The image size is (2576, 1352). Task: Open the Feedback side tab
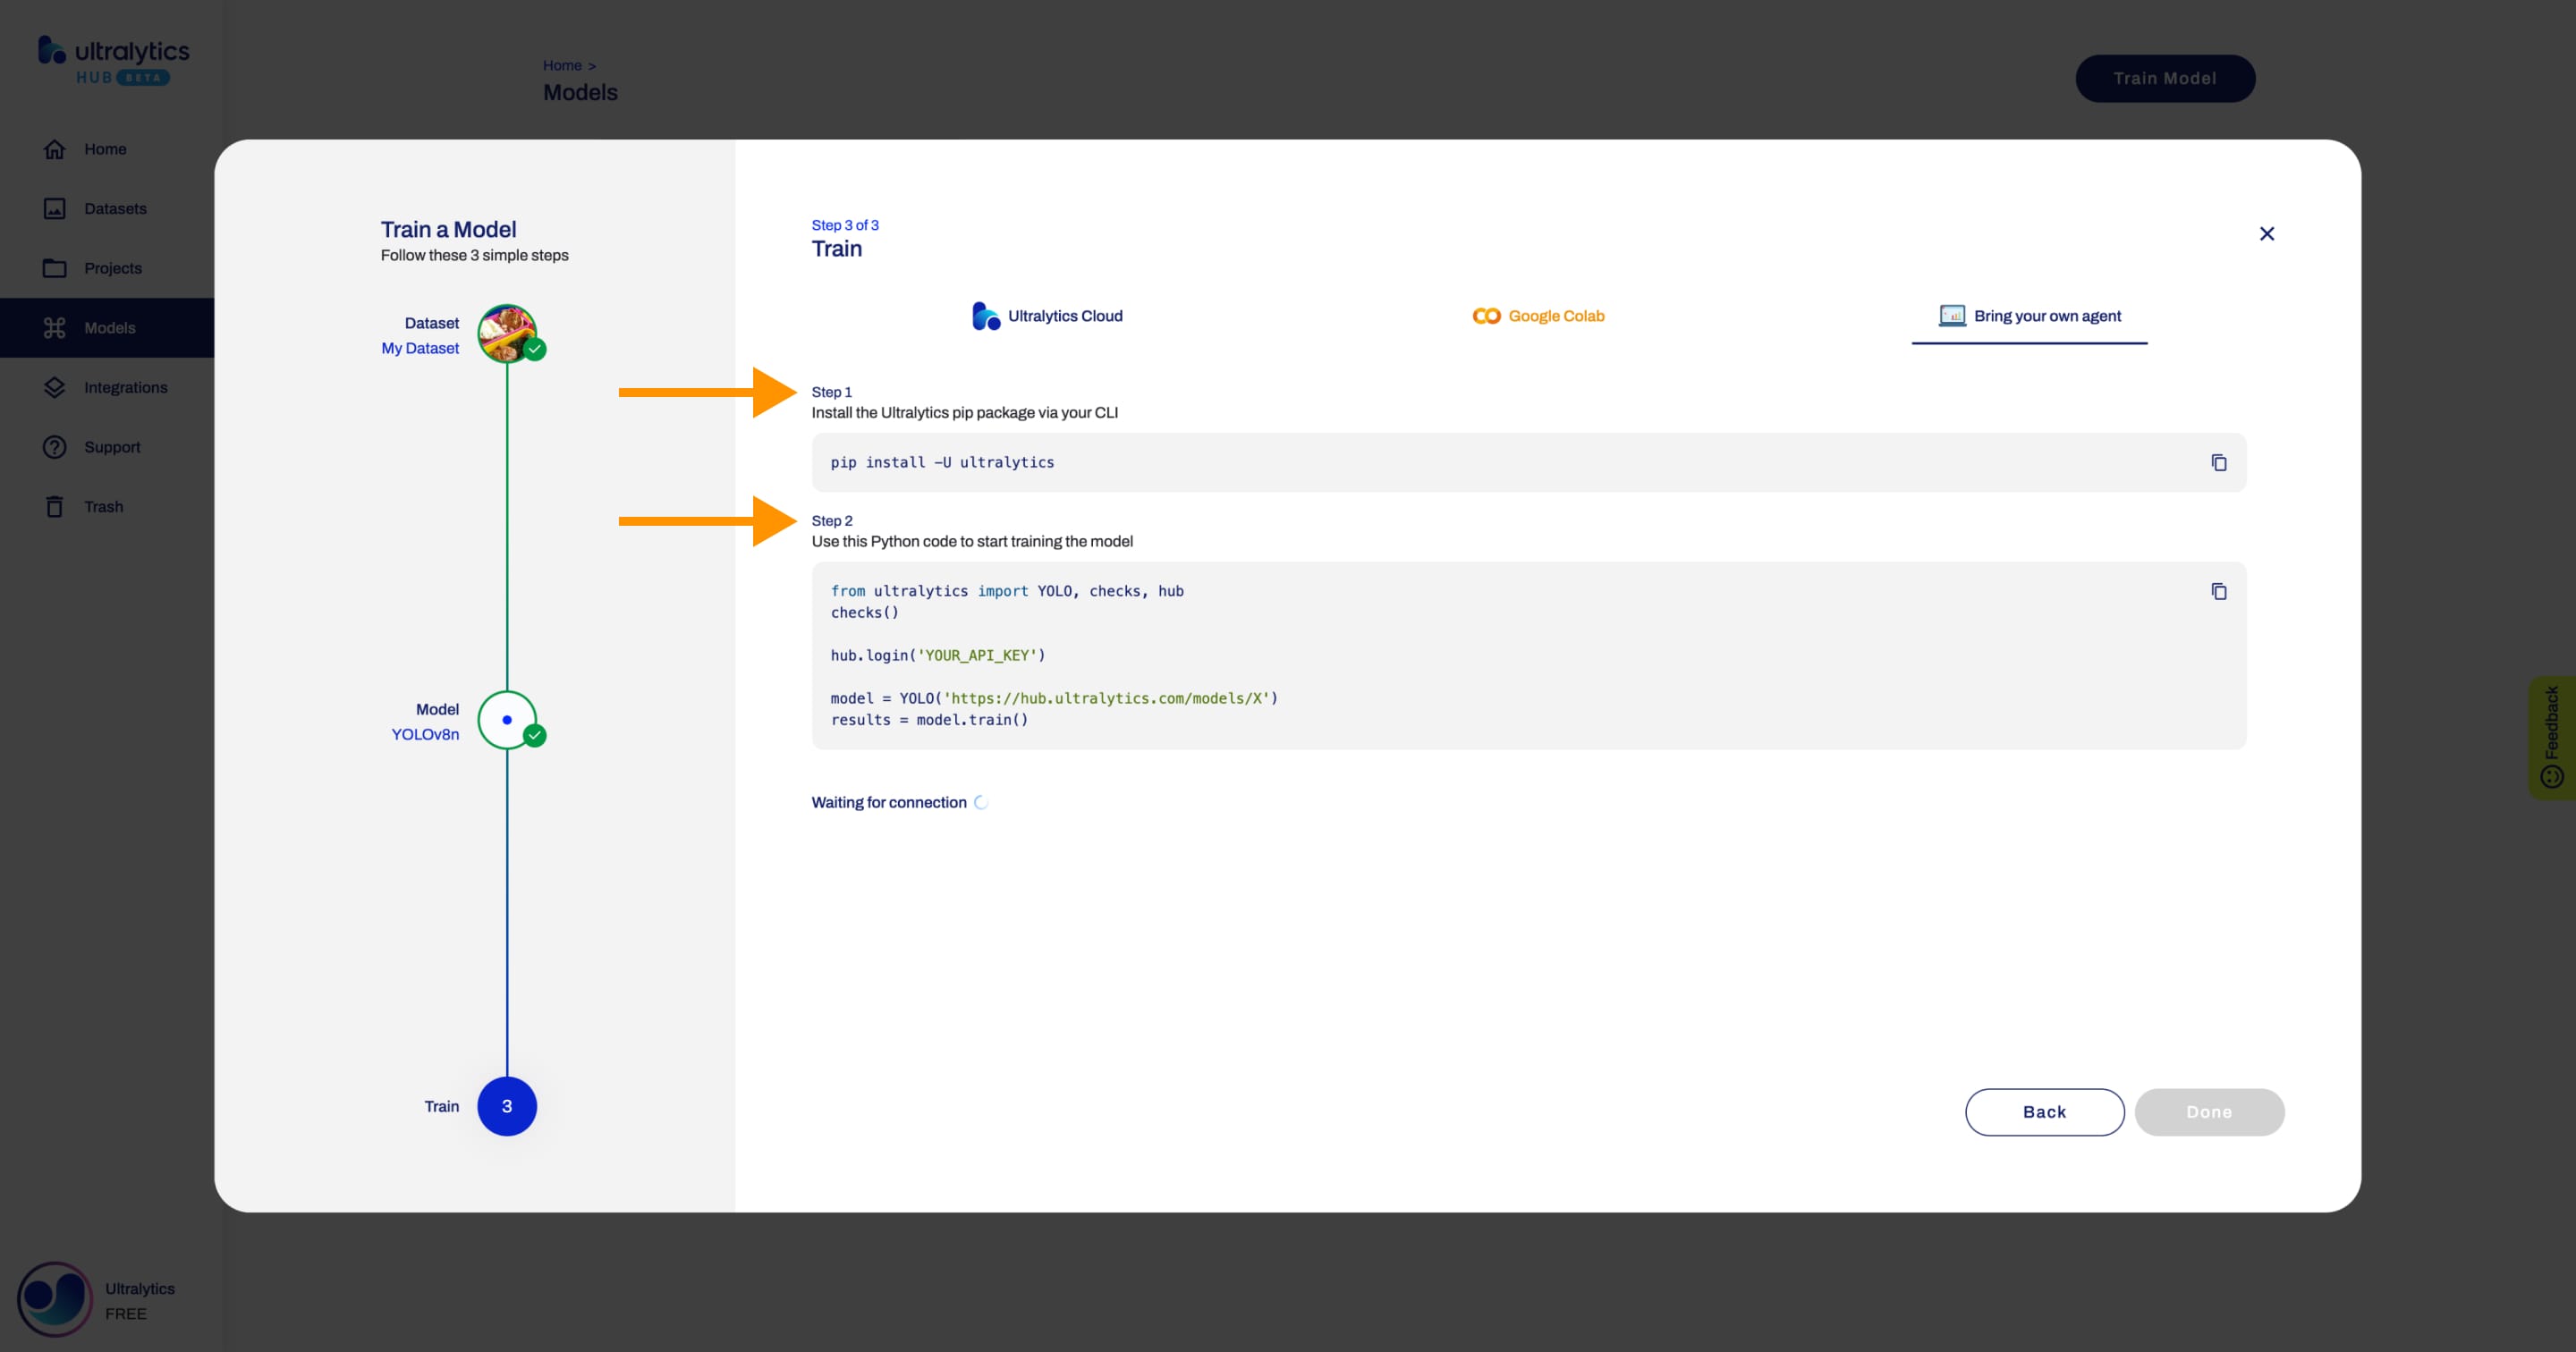(2551, 736)
